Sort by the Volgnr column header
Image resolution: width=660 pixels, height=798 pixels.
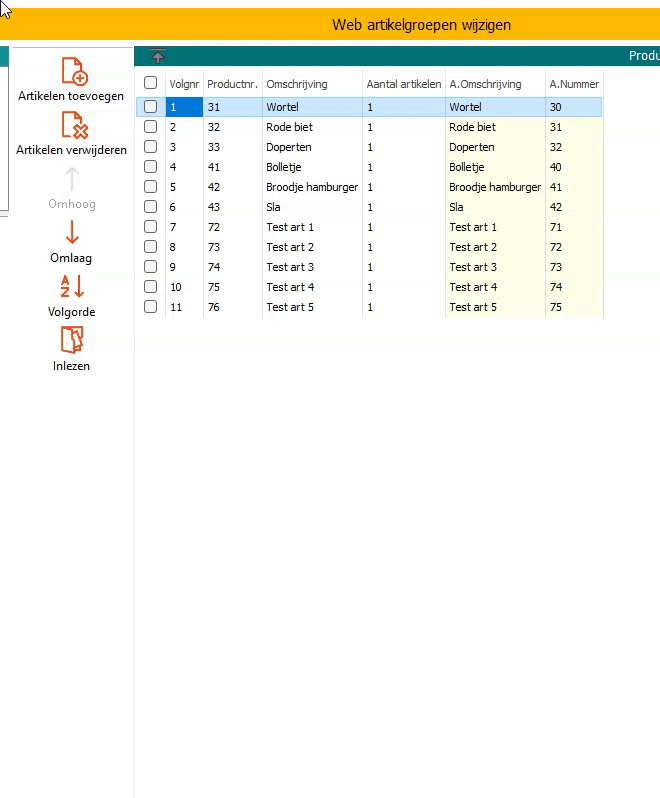184,84
